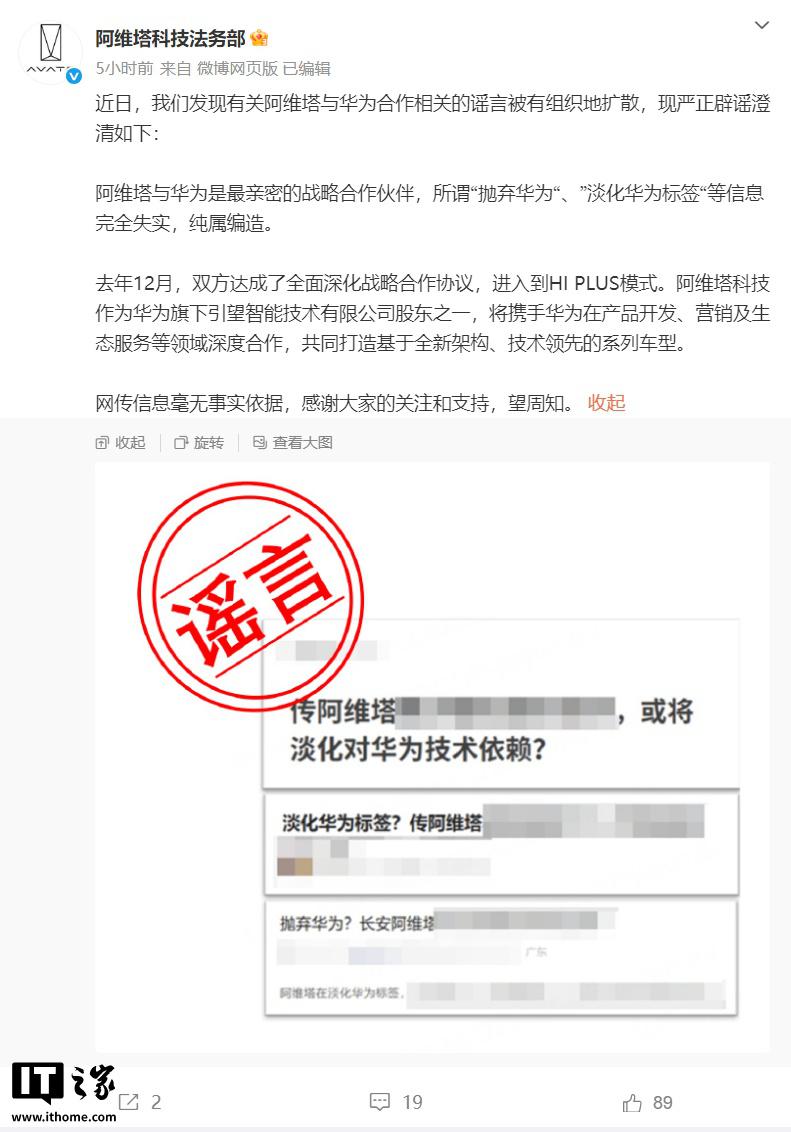Click the IT之家 watermark logo
This screenshot has height=1132, width=791.
tap(64, 1092)
